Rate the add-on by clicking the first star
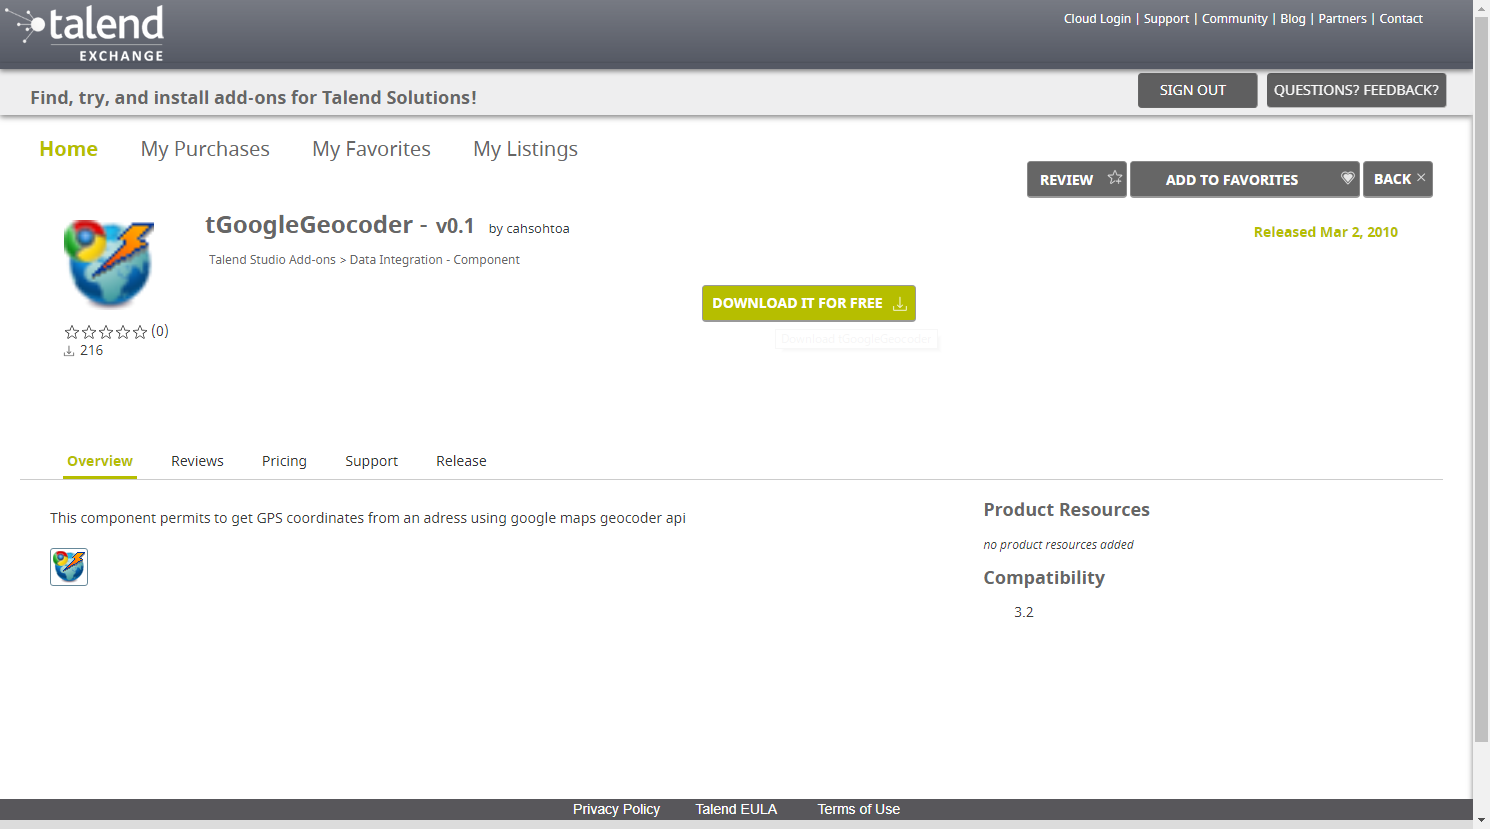 [70, 331]
